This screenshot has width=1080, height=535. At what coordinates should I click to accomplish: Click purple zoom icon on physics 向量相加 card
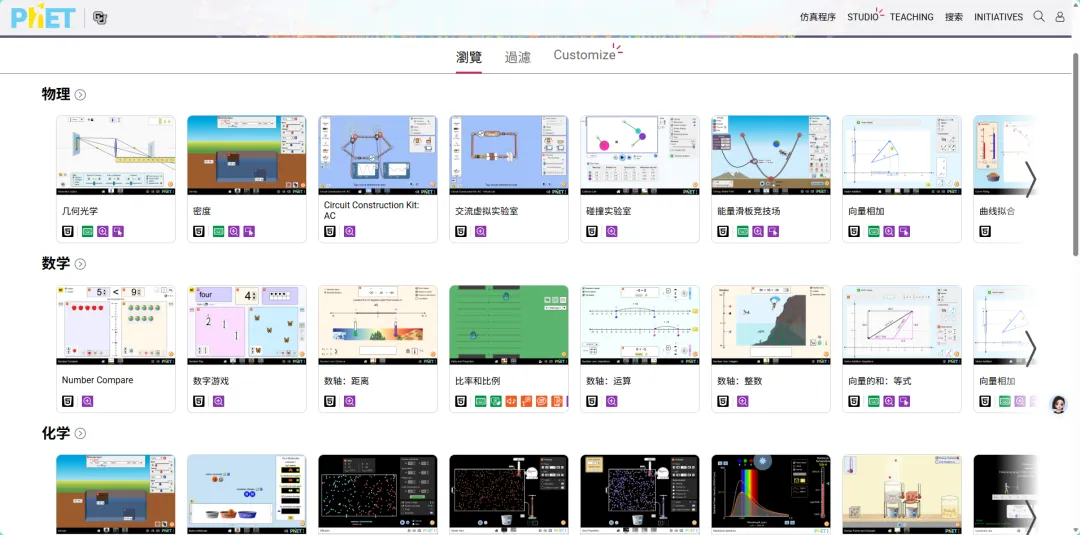tap(889, 231)
